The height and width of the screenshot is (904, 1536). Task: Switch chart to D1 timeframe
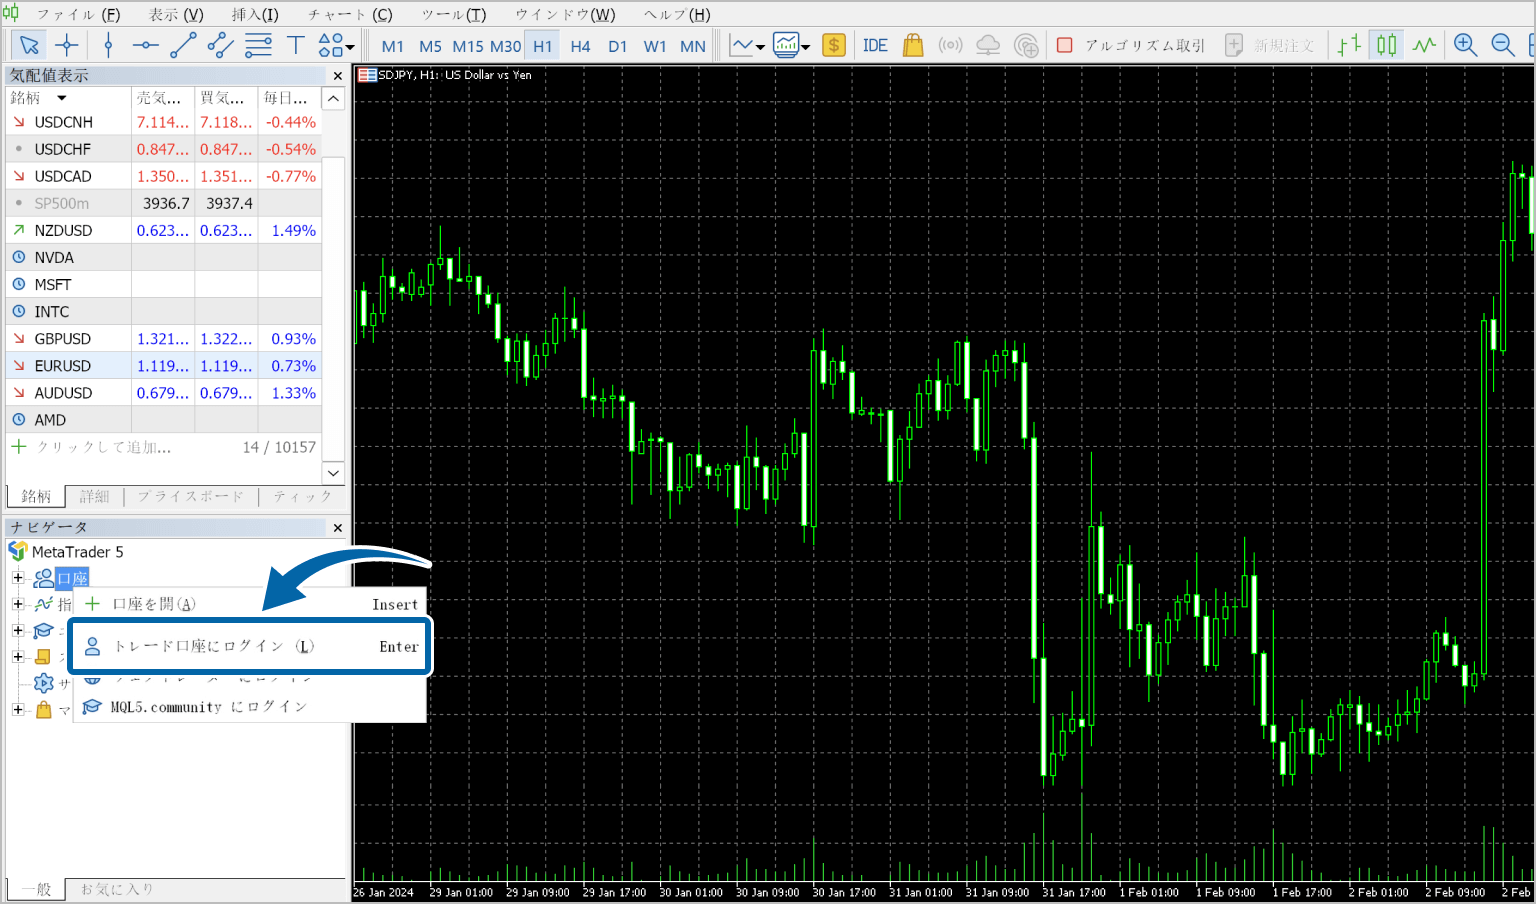click(x=618, y=46)
